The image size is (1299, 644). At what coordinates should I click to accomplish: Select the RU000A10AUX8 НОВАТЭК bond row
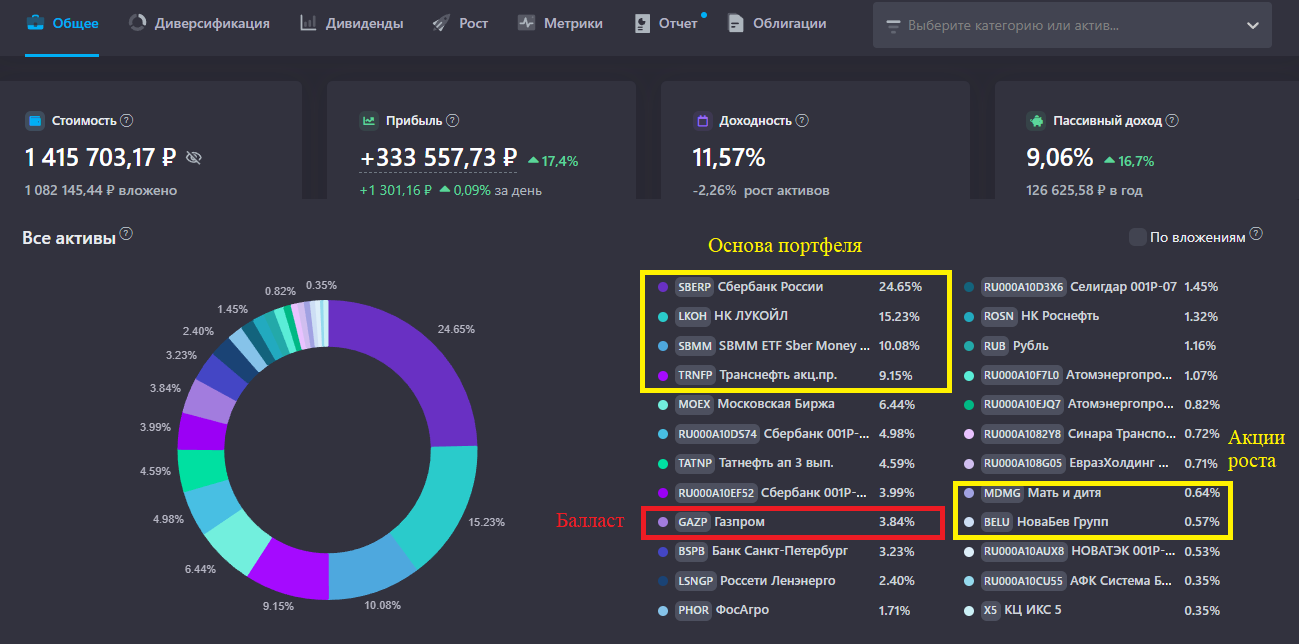click(x=1093, y=551)
